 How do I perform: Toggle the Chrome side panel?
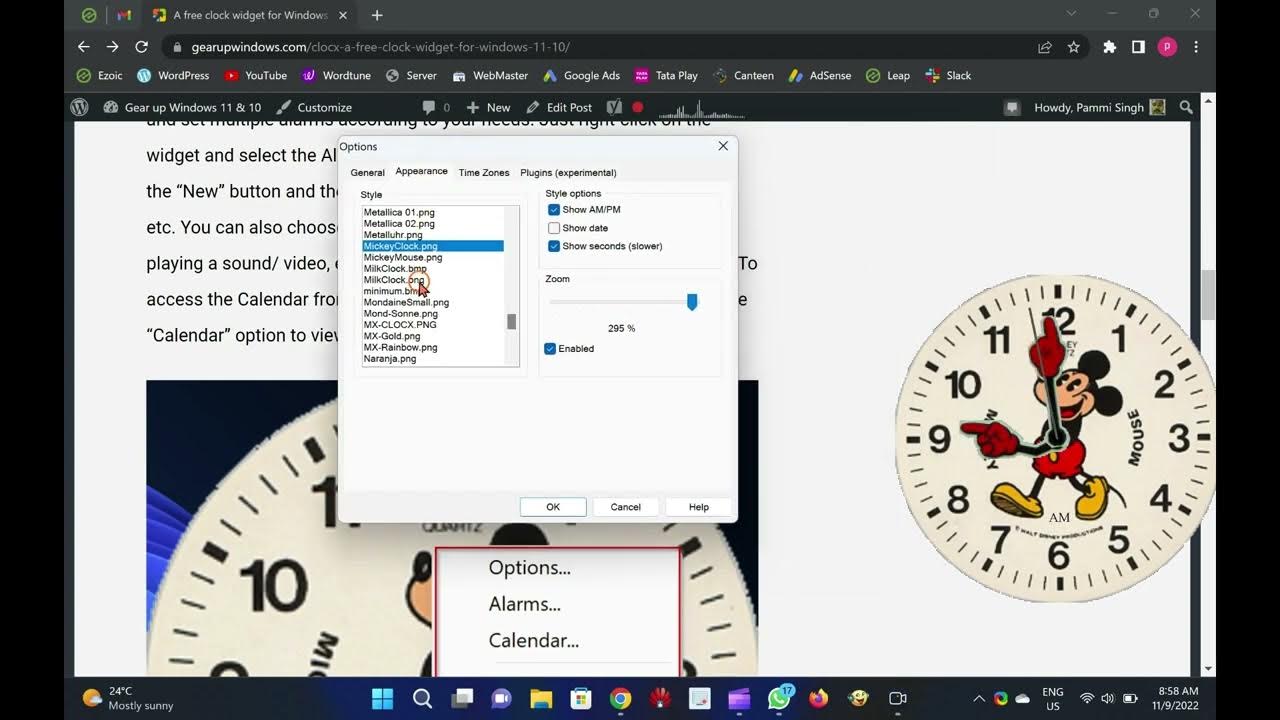[1138, 47]
